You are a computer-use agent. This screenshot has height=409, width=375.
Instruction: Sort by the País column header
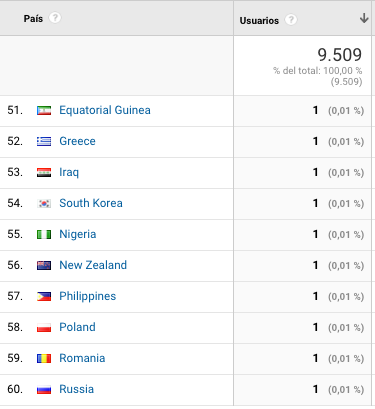[33, 18]
